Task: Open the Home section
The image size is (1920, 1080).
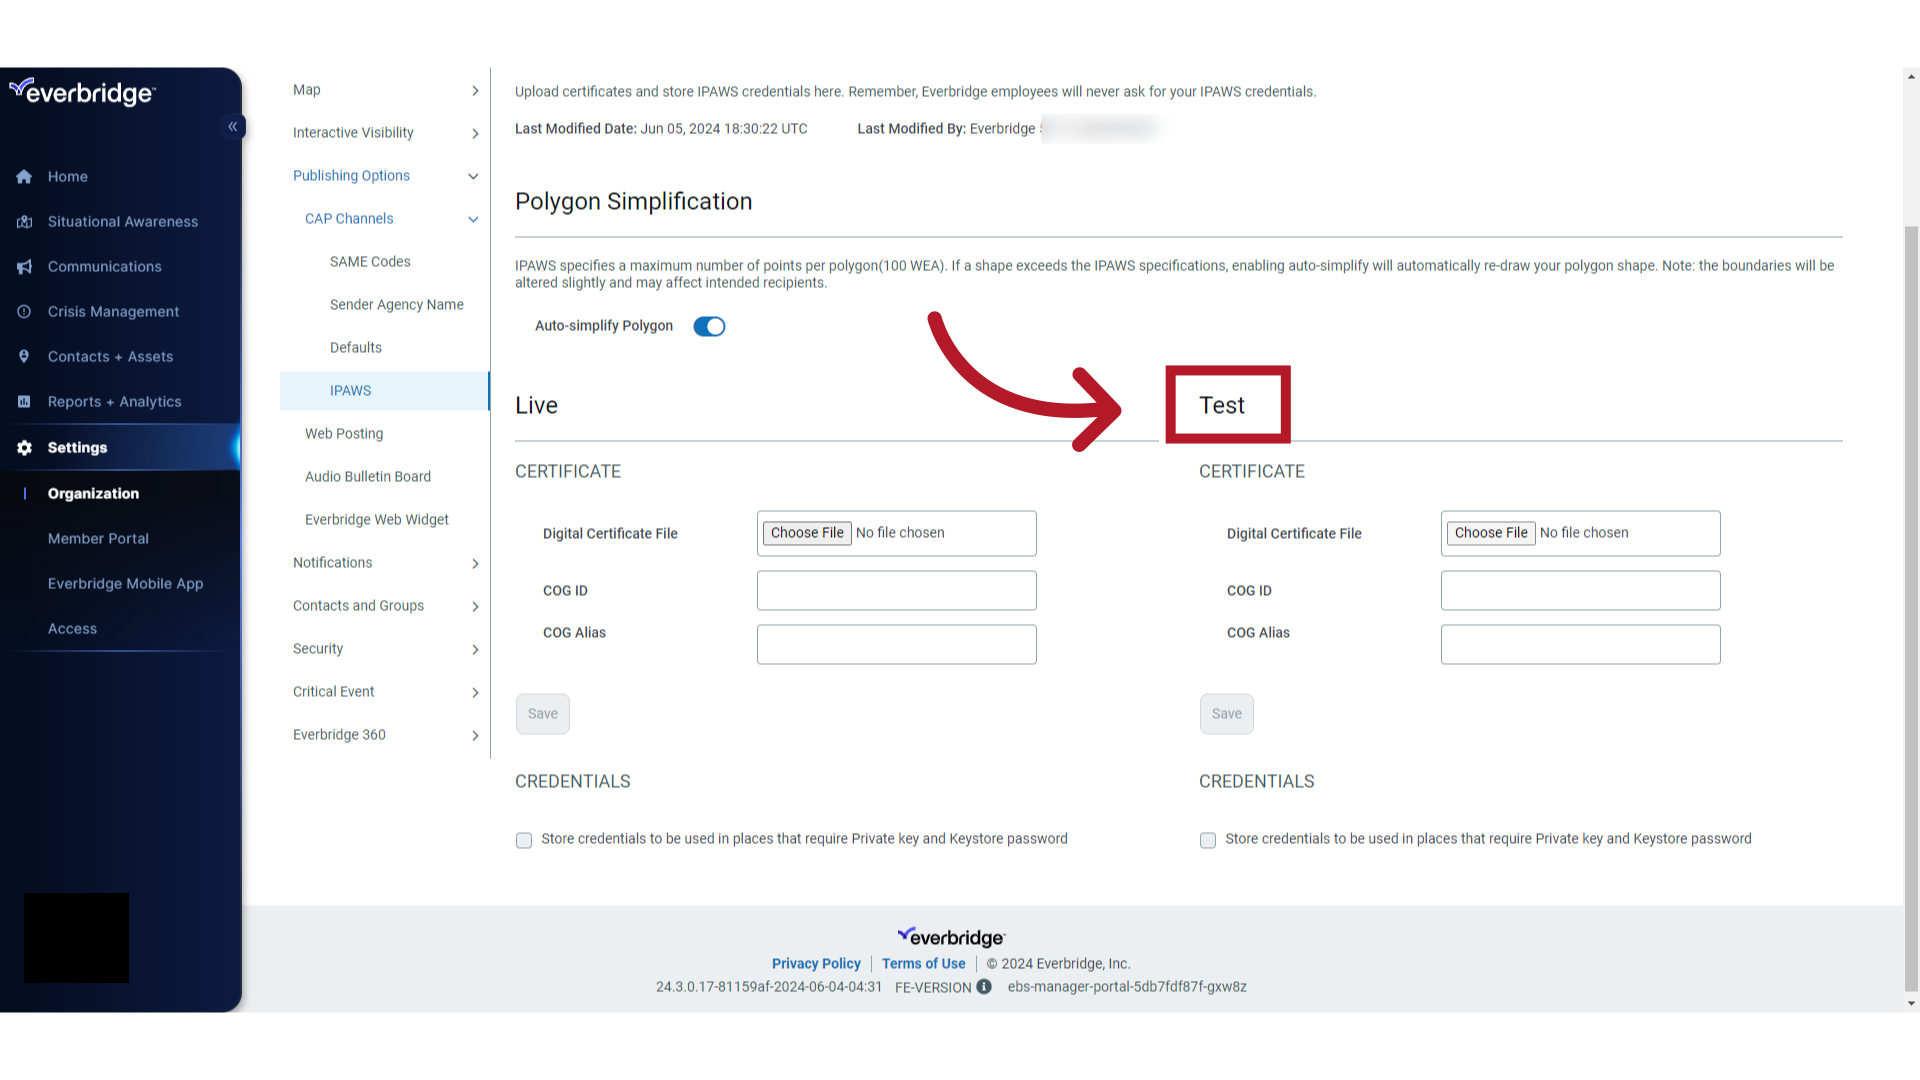Action: (x=67, y=175)
